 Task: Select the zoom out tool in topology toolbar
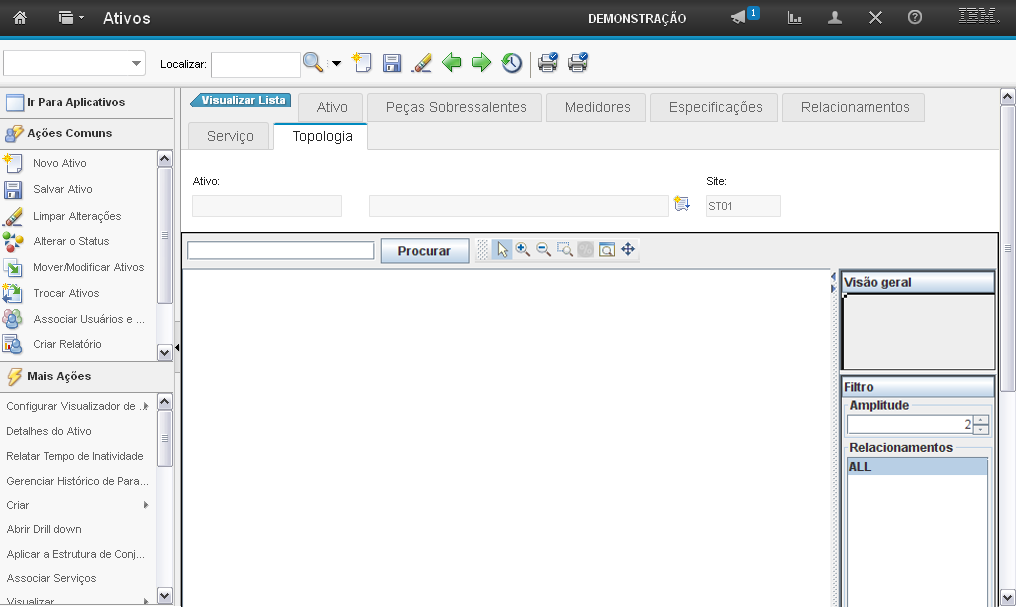544,250
